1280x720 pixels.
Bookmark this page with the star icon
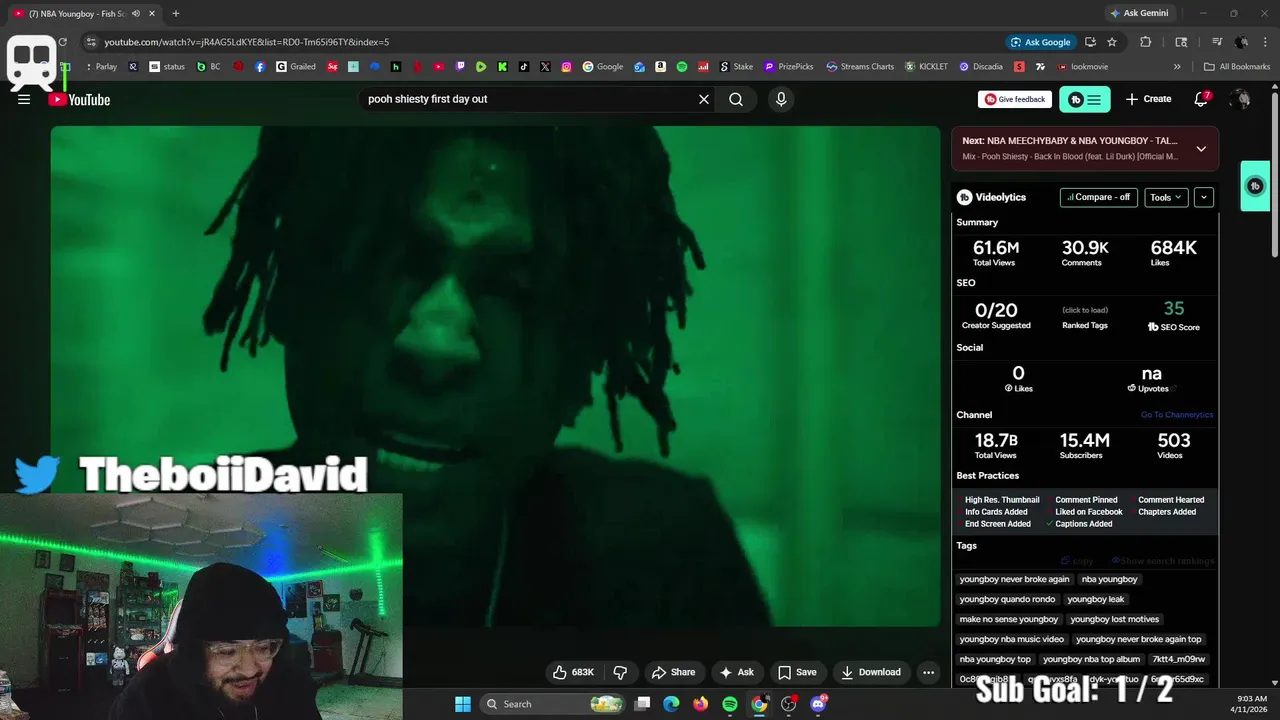tap(1112, 42)
